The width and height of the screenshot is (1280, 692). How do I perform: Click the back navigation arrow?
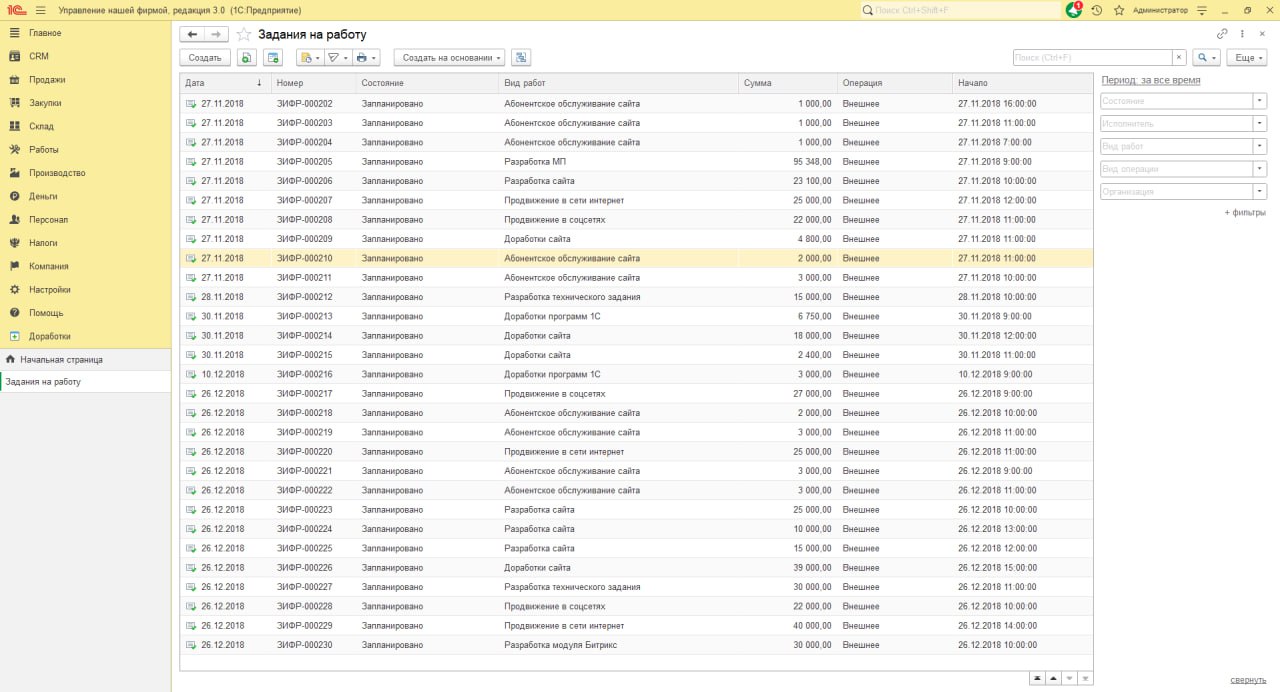coord(192,34)
